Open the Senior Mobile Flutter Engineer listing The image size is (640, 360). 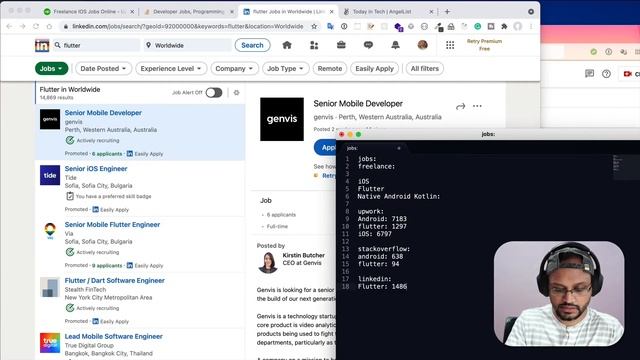coord(112,224)
